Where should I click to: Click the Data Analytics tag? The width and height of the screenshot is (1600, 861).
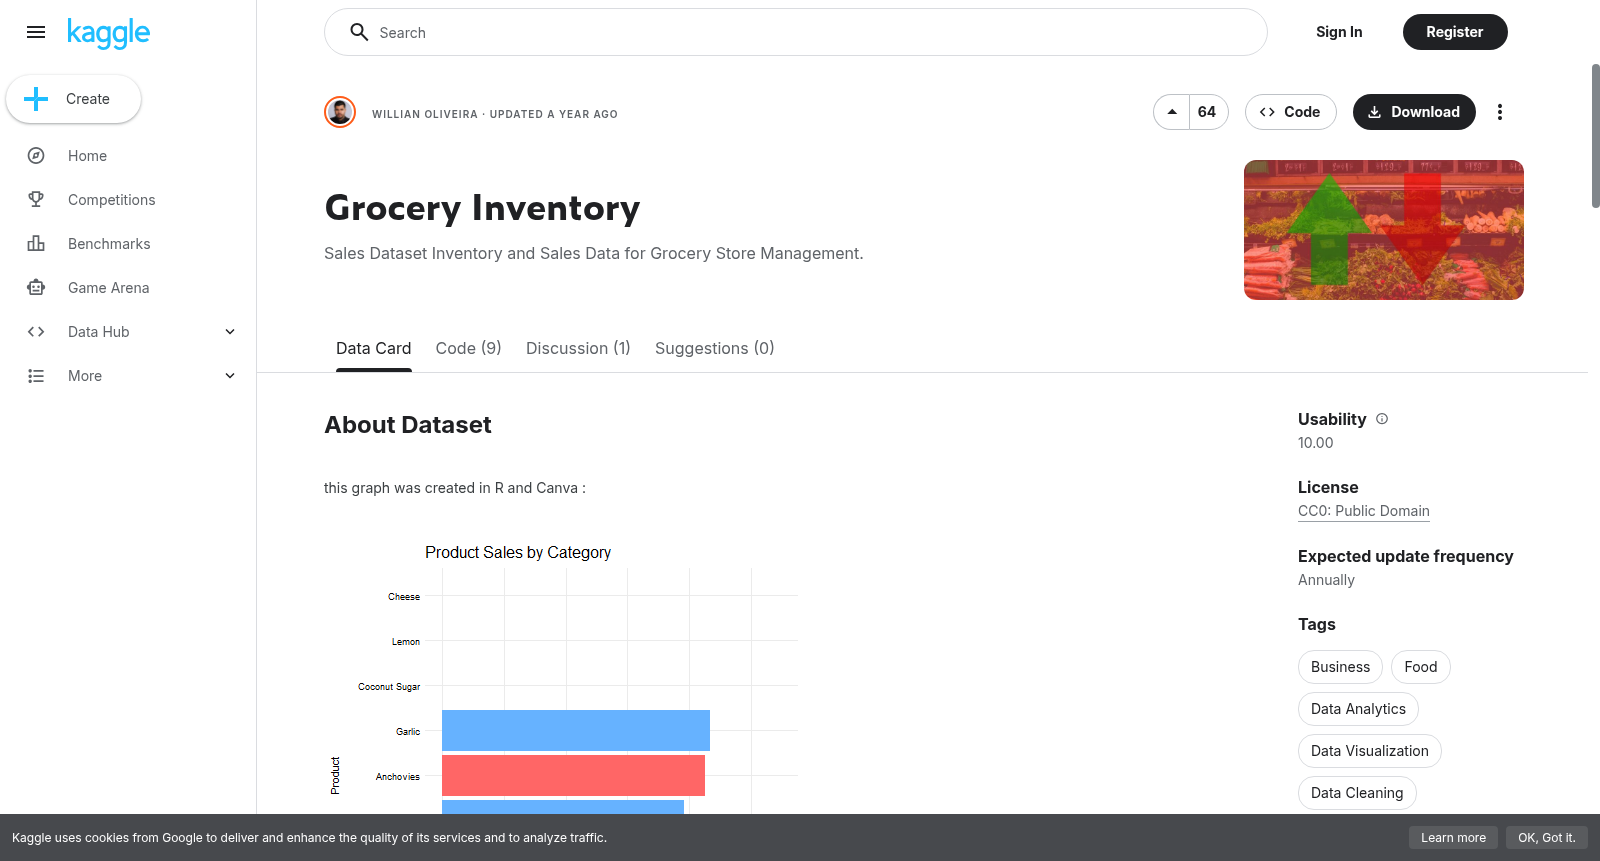coord(1358,709)
